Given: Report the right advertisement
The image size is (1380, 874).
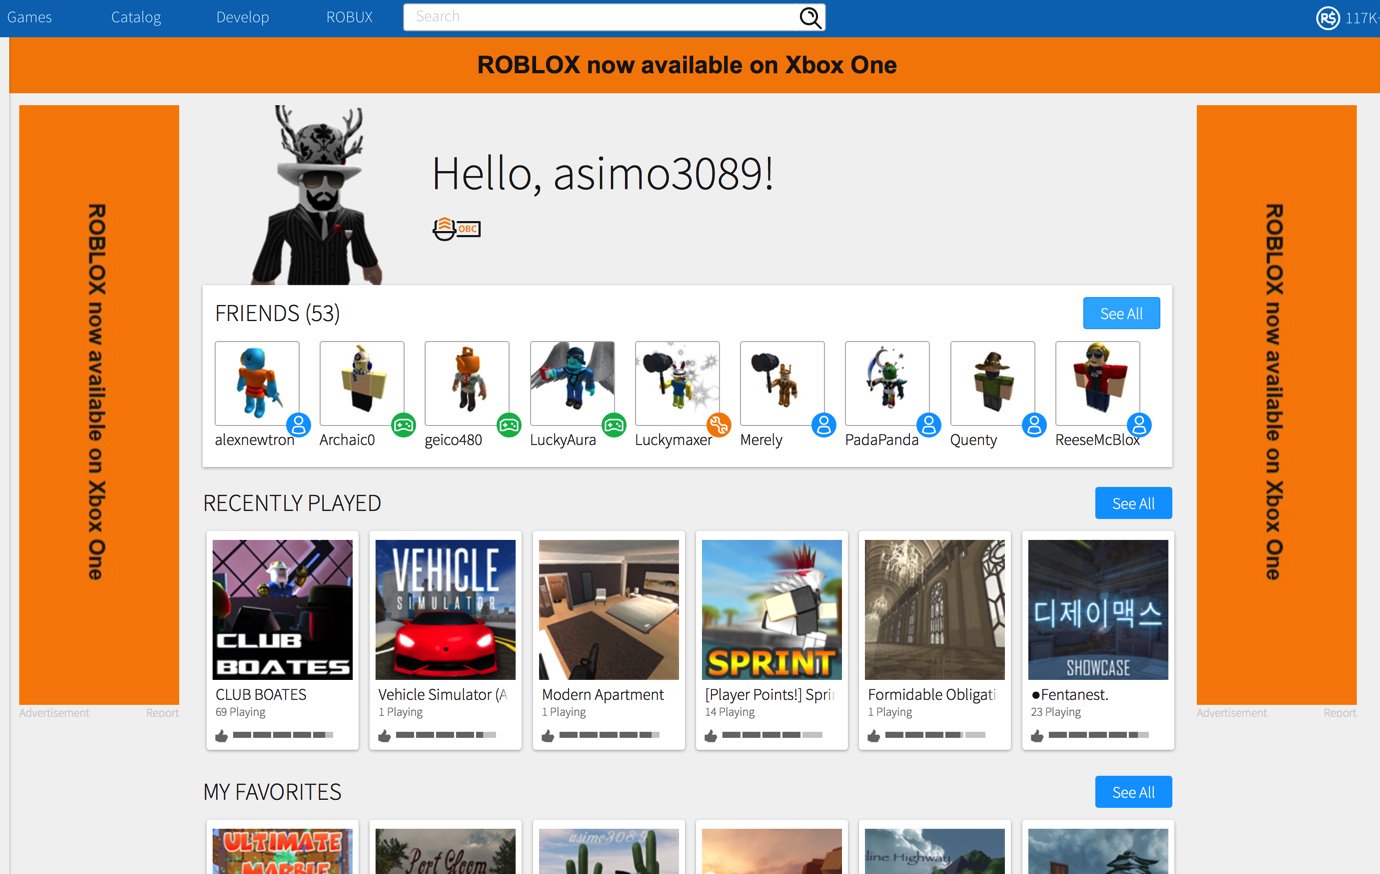Looking at the screenshot, I should [x=1340, y=713].
